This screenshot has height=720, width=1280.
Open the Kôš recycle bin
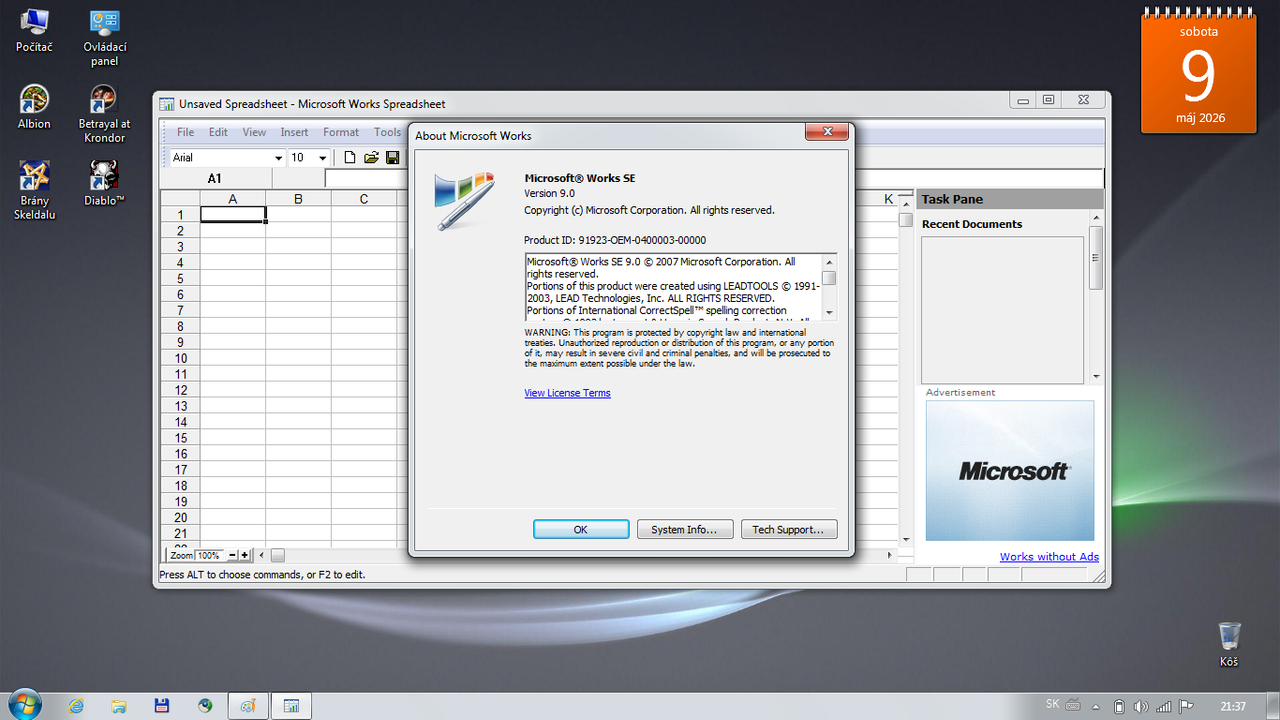pos(1229,645)
